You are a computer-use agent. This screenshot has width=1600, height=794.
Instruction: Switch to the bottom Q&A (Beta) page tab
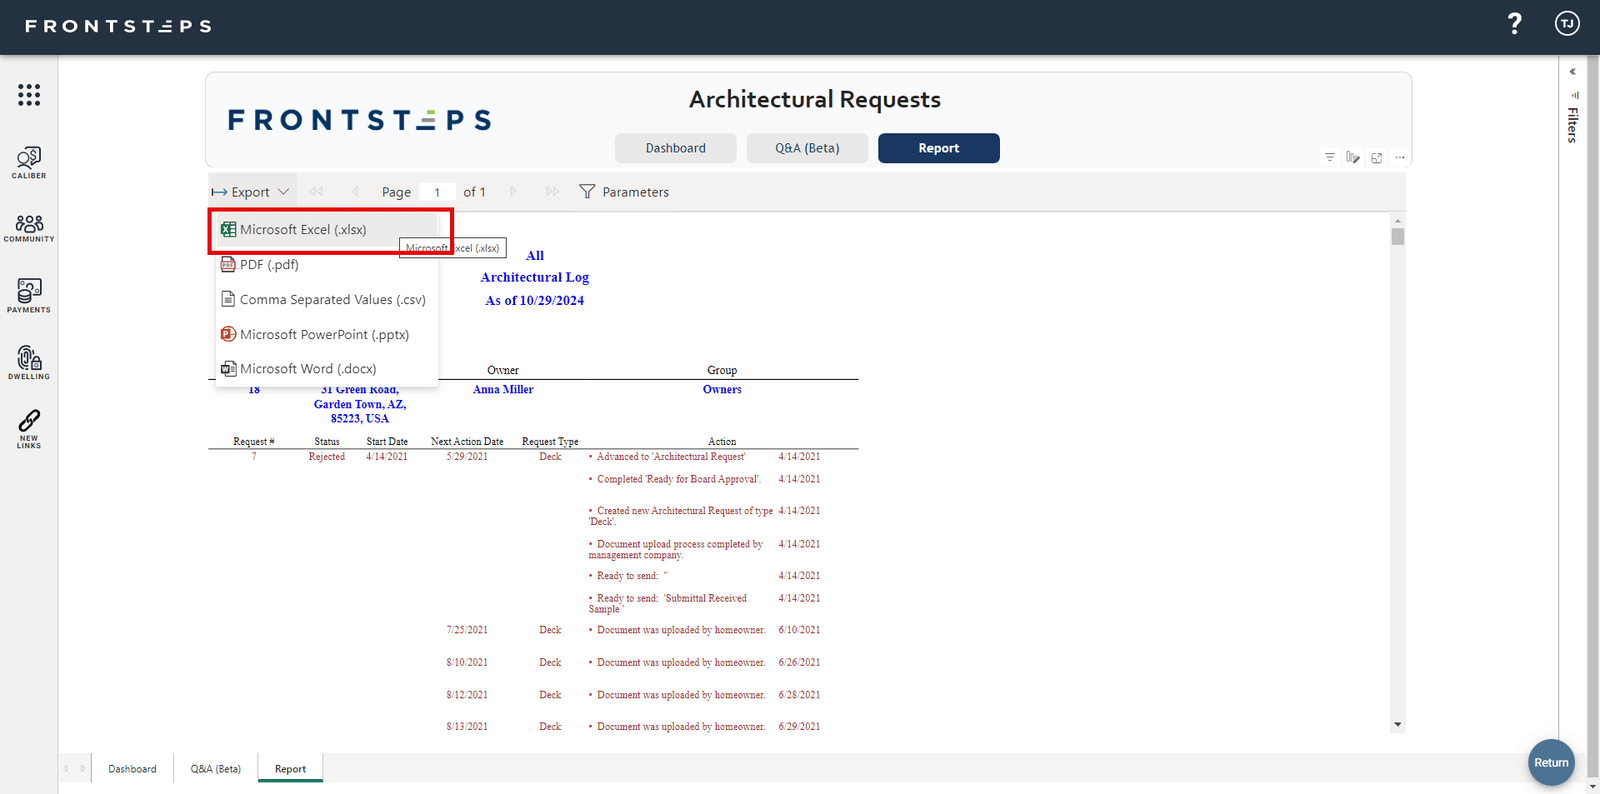pos(216,769)
